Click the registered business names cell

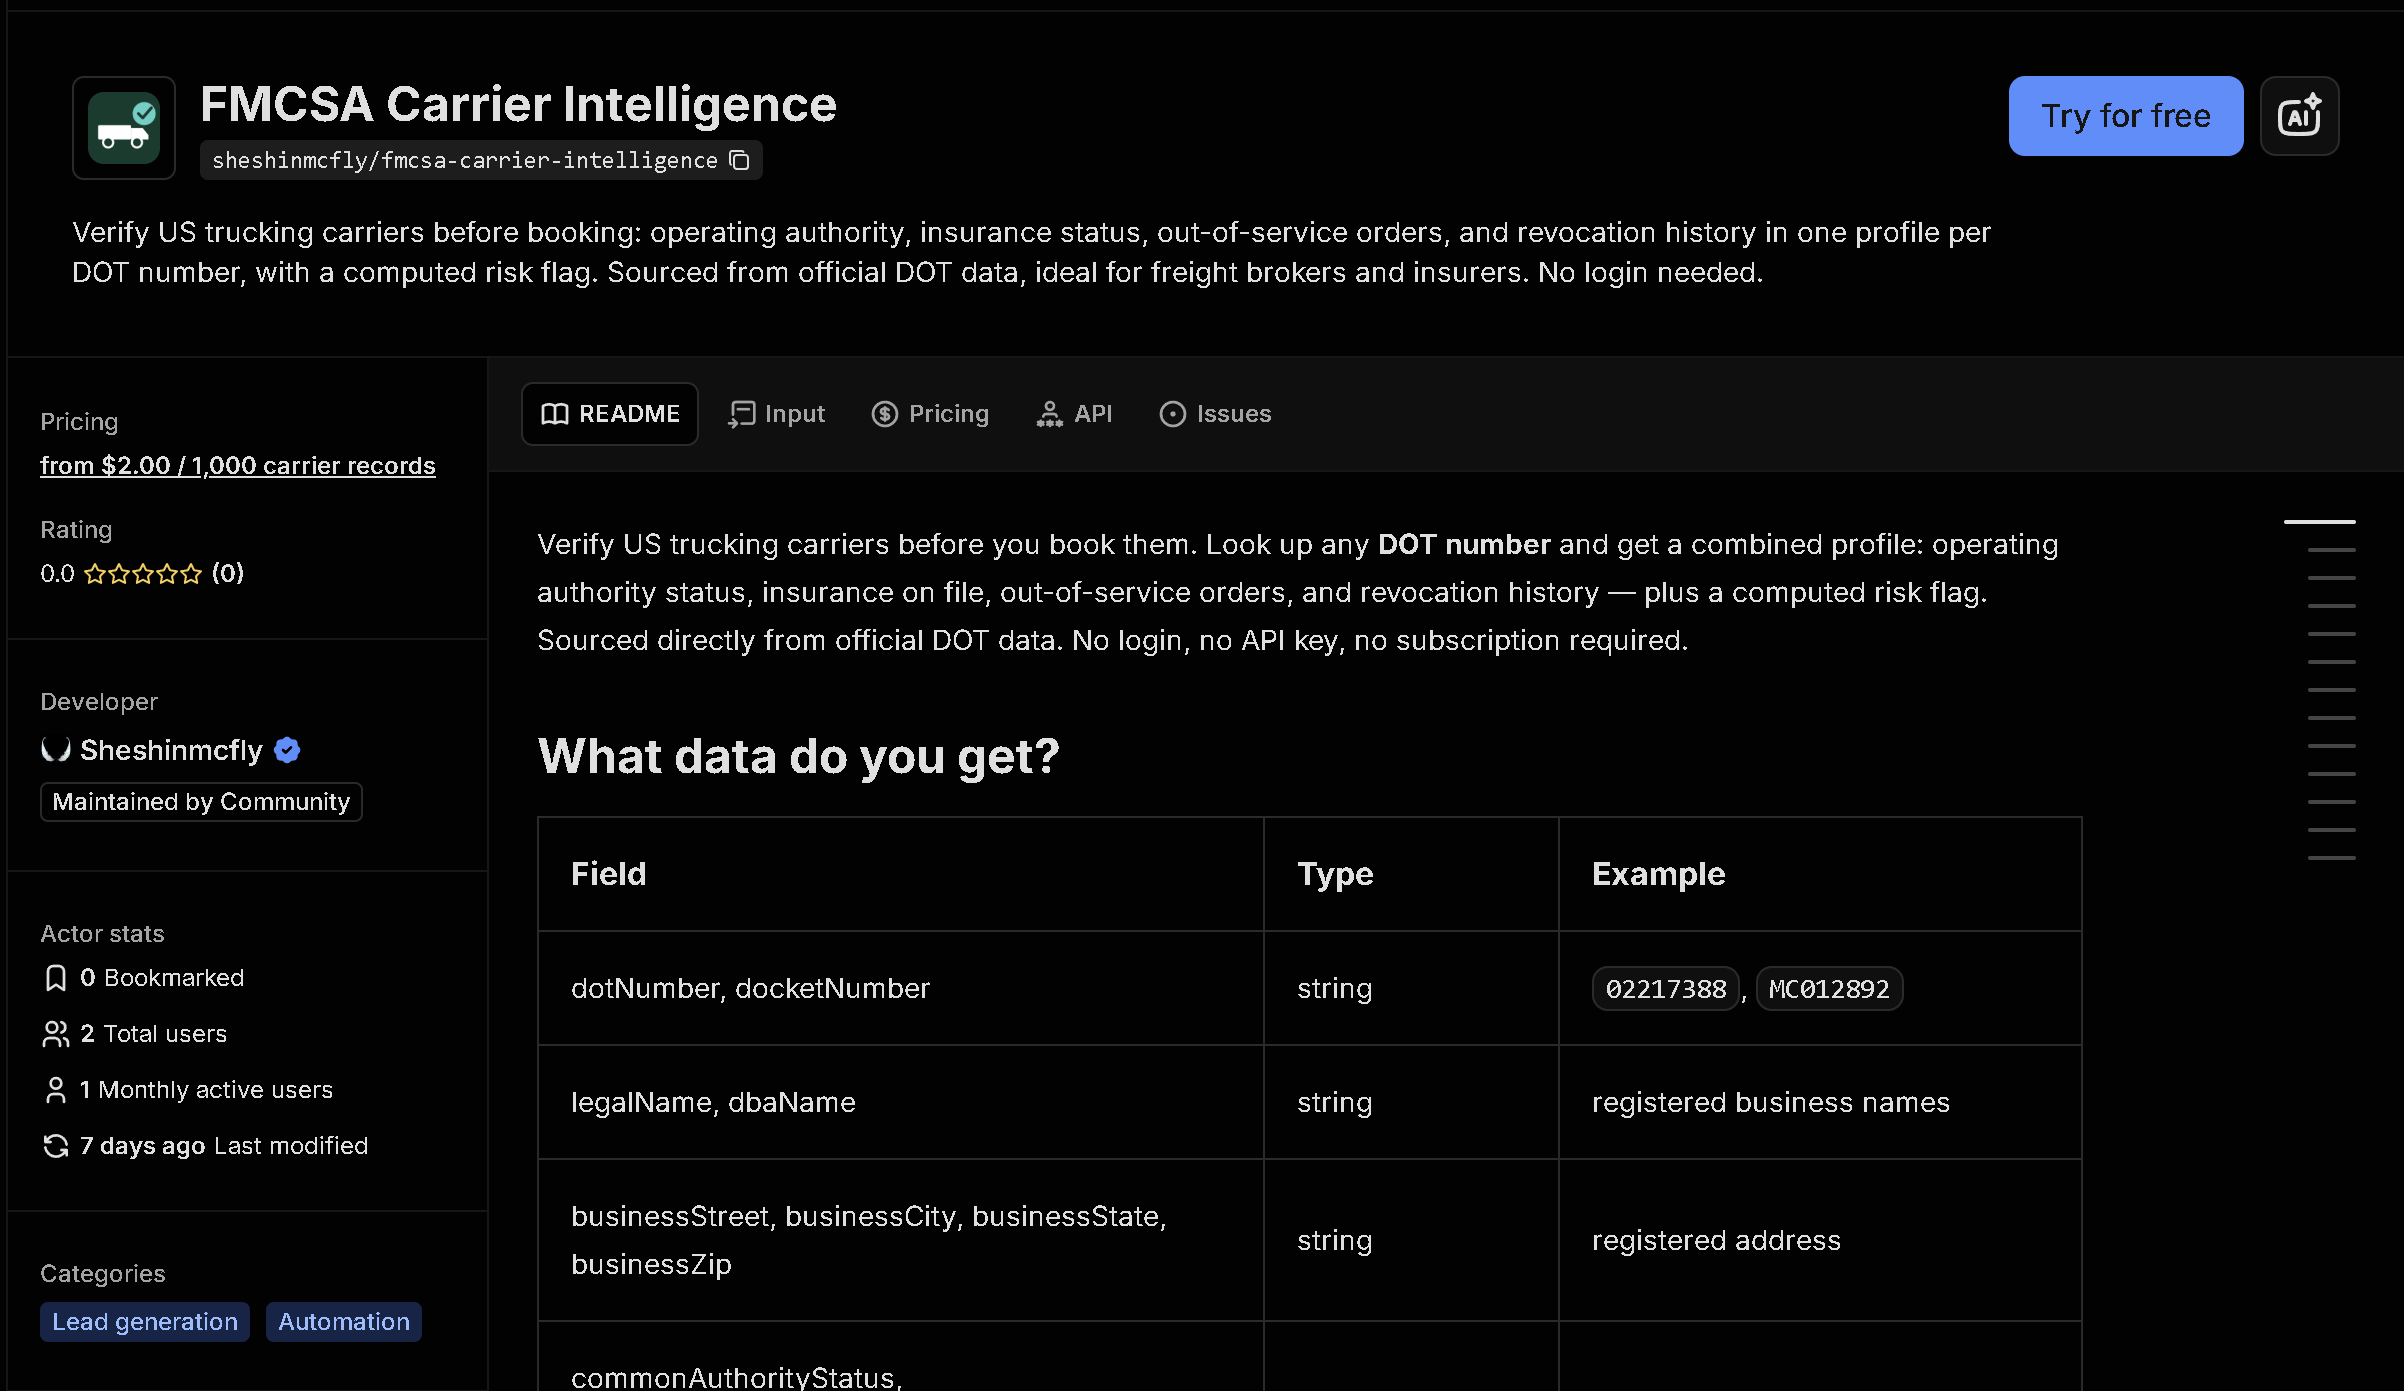(1820, 1103)
